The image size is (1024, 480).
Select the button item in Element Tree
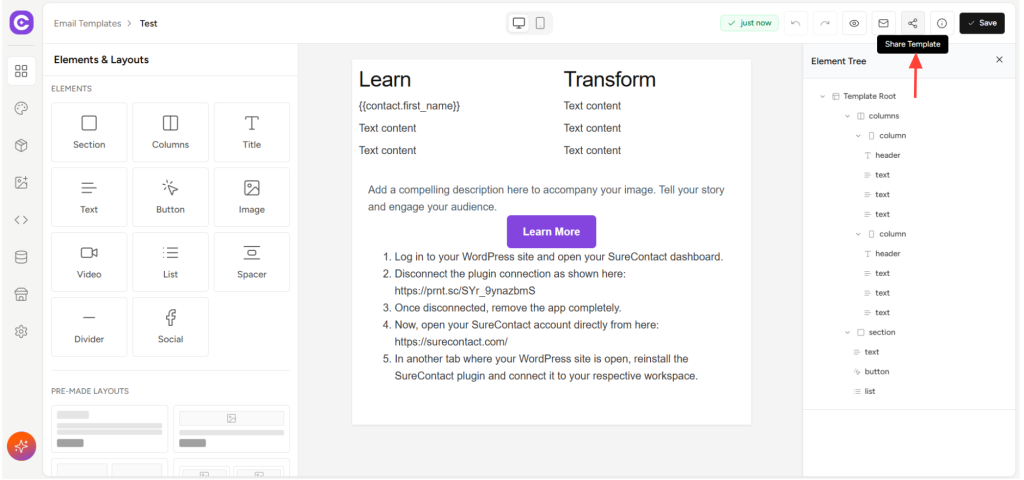(x=876, y=371)
